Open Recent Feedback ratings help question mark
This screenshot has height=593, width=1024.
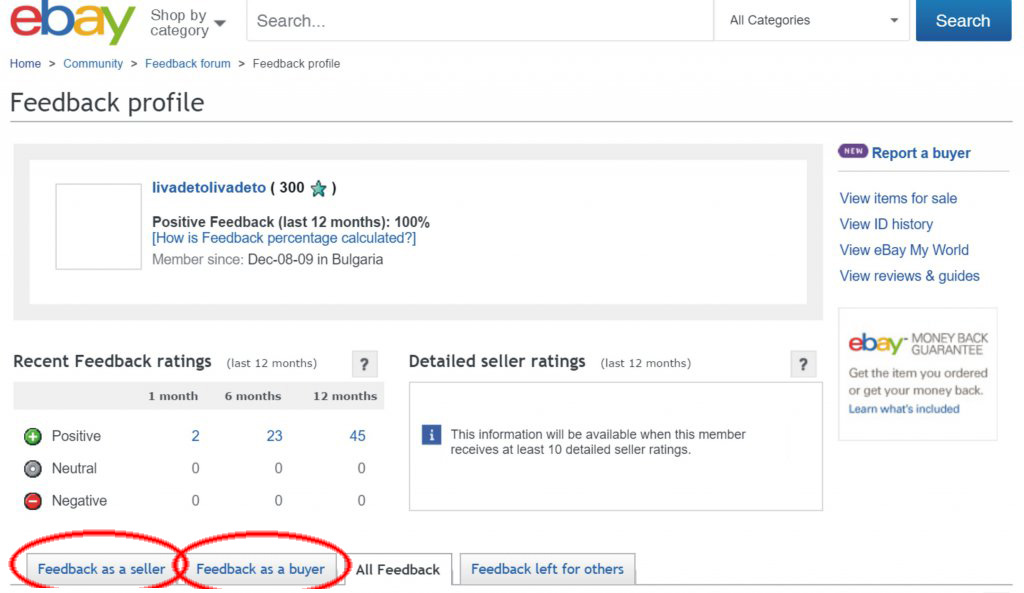click(365, 364)
